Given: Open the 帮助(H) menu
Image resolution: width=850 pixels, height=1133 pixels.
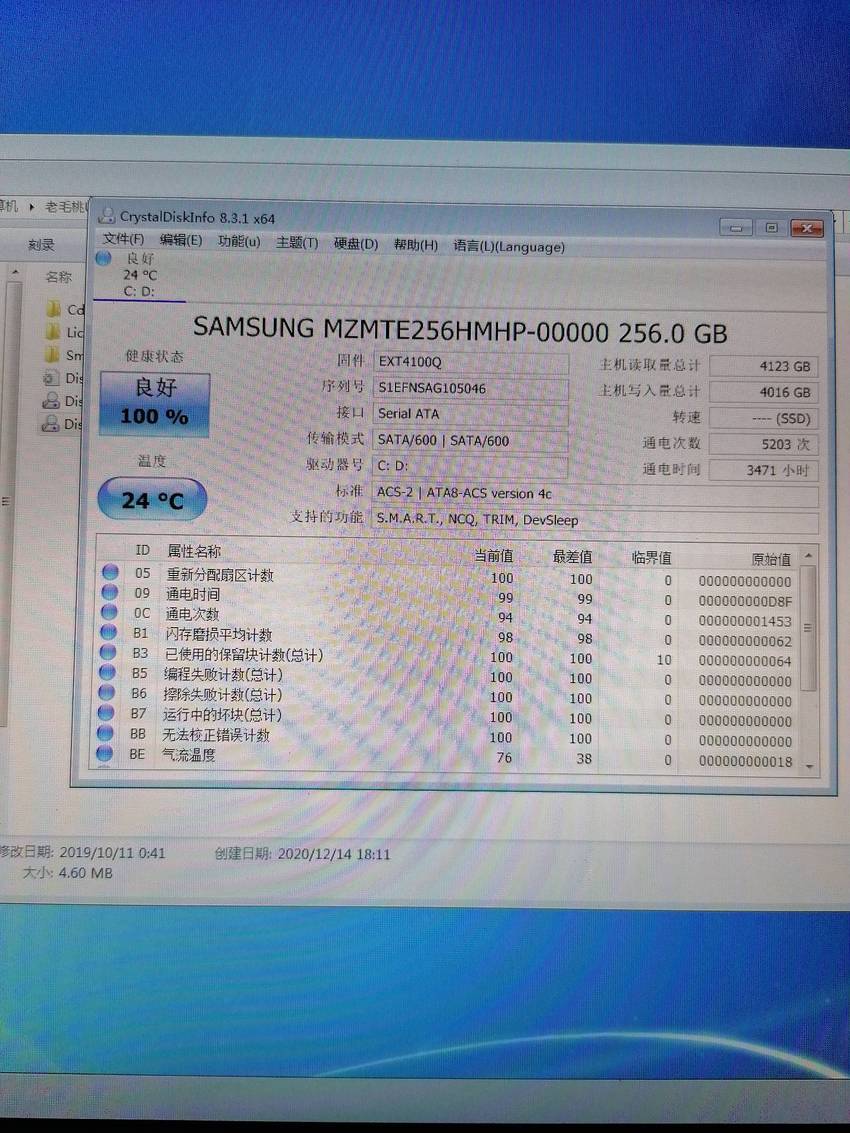Looking at the screenshot, I should coord(416,245).
